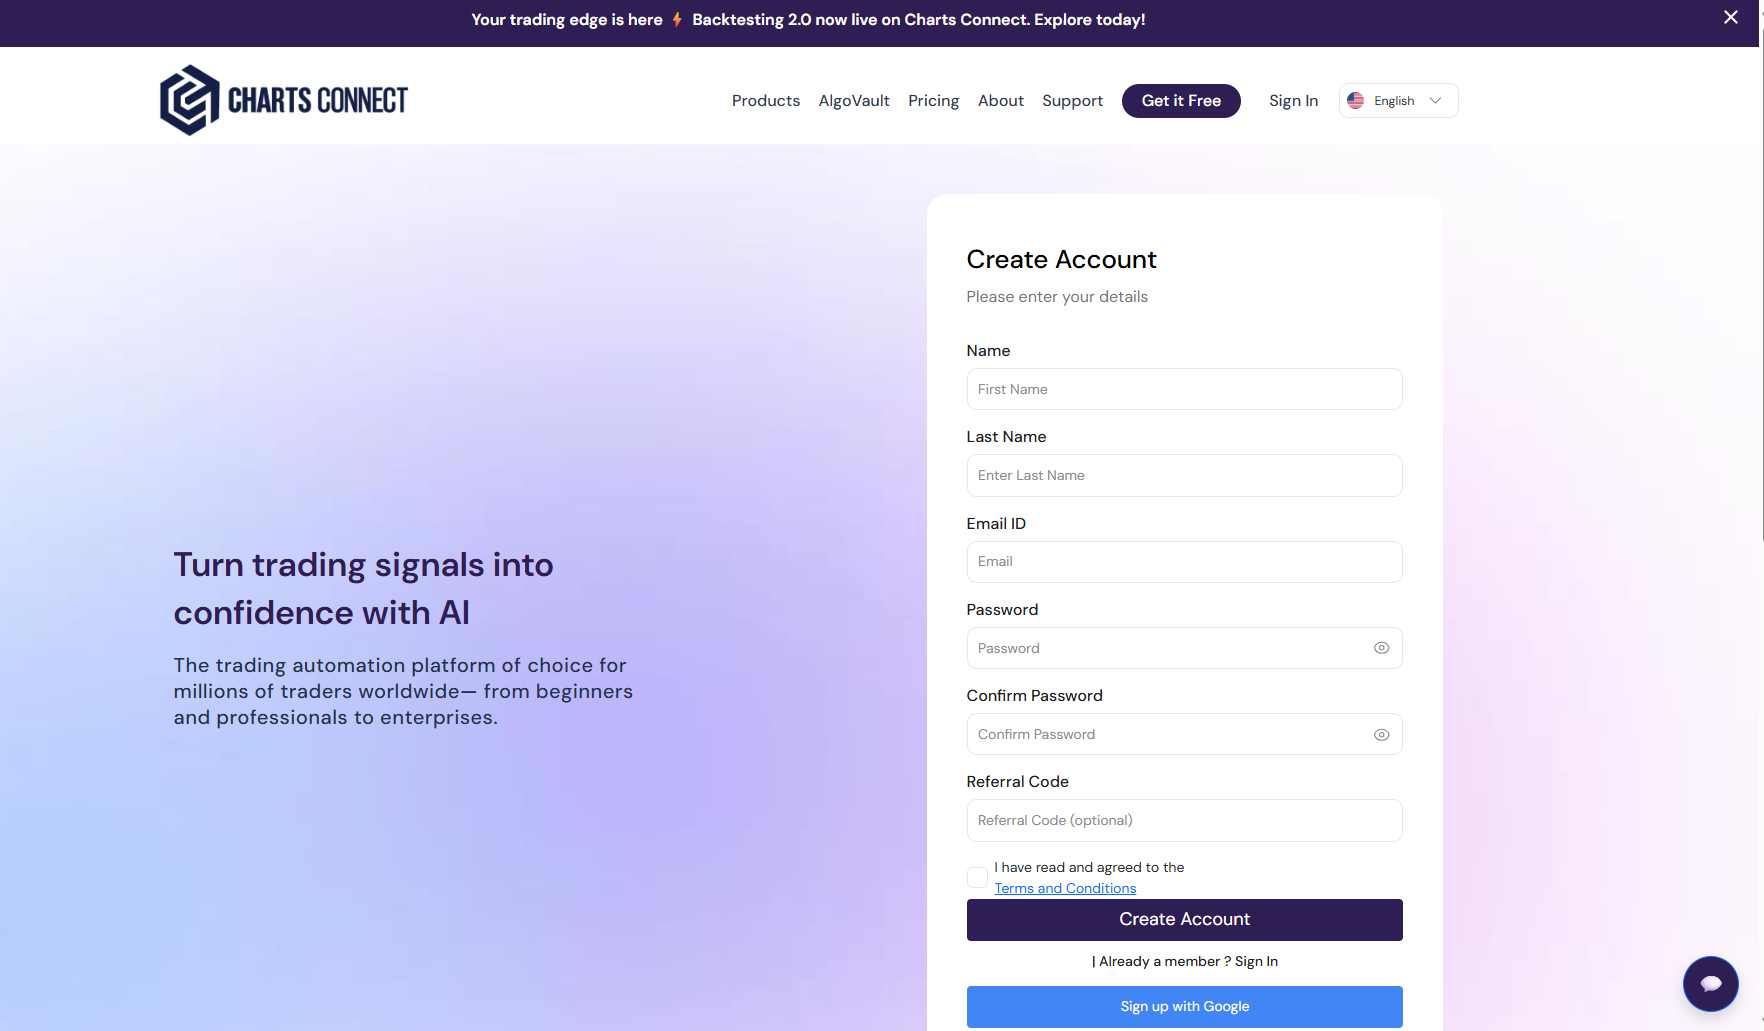Expand the English language dropdown

tap(1435, 101)
